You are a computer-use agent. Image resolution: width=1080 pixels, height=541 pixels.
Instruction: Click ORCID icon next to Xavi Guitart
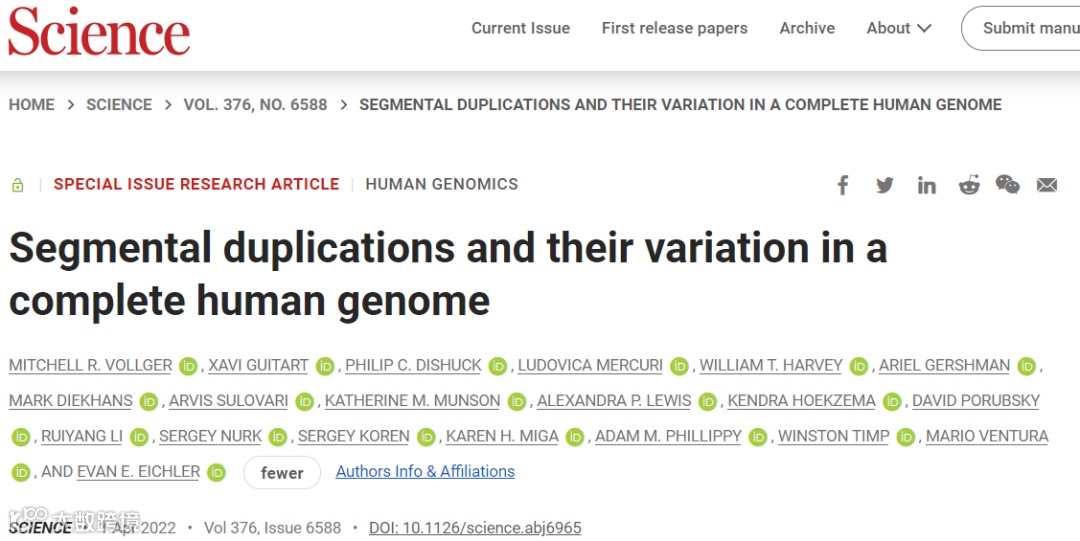point(325,366)
